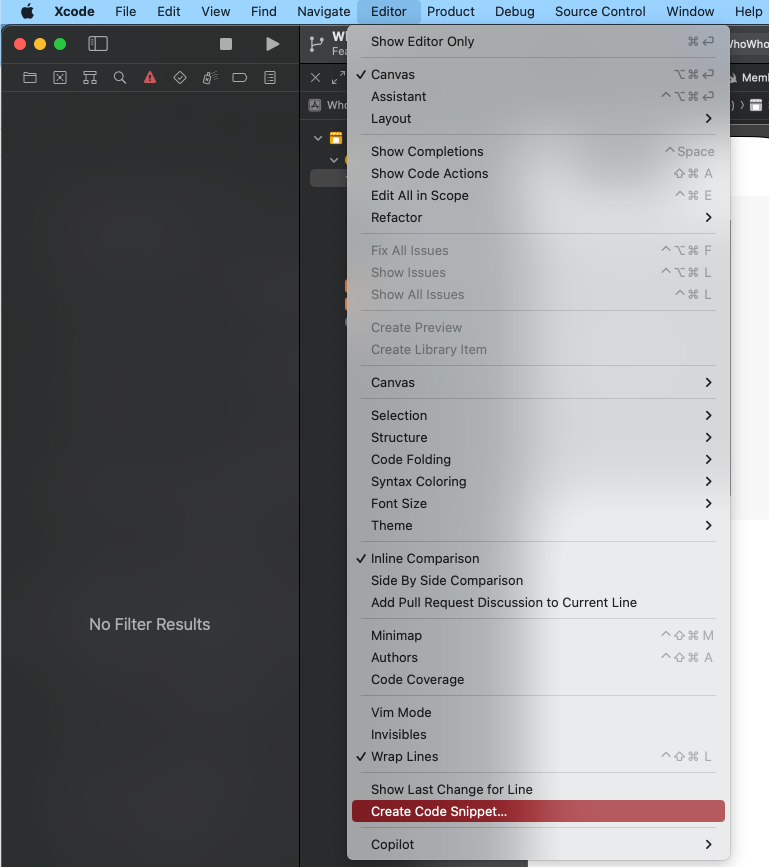The width and height of the screenshot is (769, 867).
Task: Open the Apple menu
Action: [x=27, y=12]
